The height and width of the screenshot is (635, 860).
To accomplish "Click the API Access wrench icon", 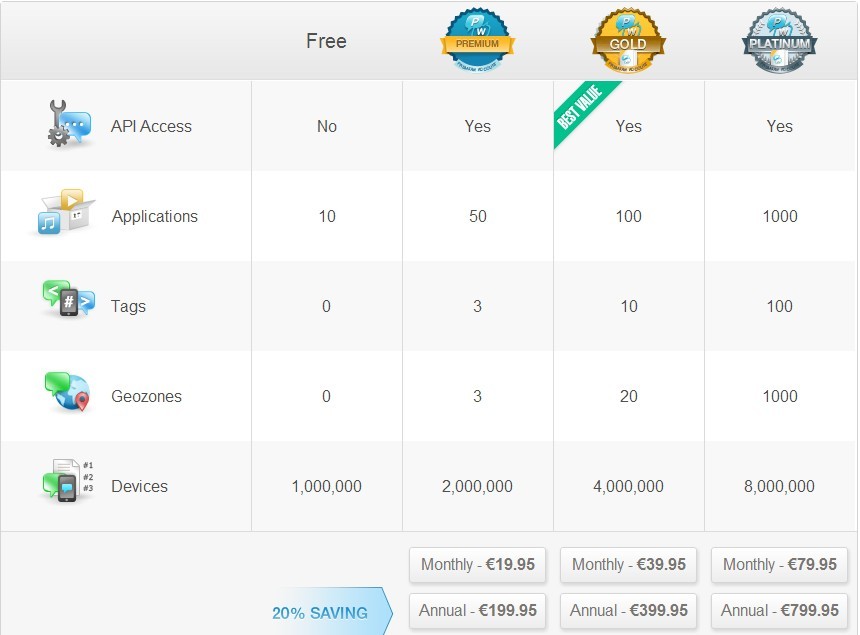I will coord(69,124).
